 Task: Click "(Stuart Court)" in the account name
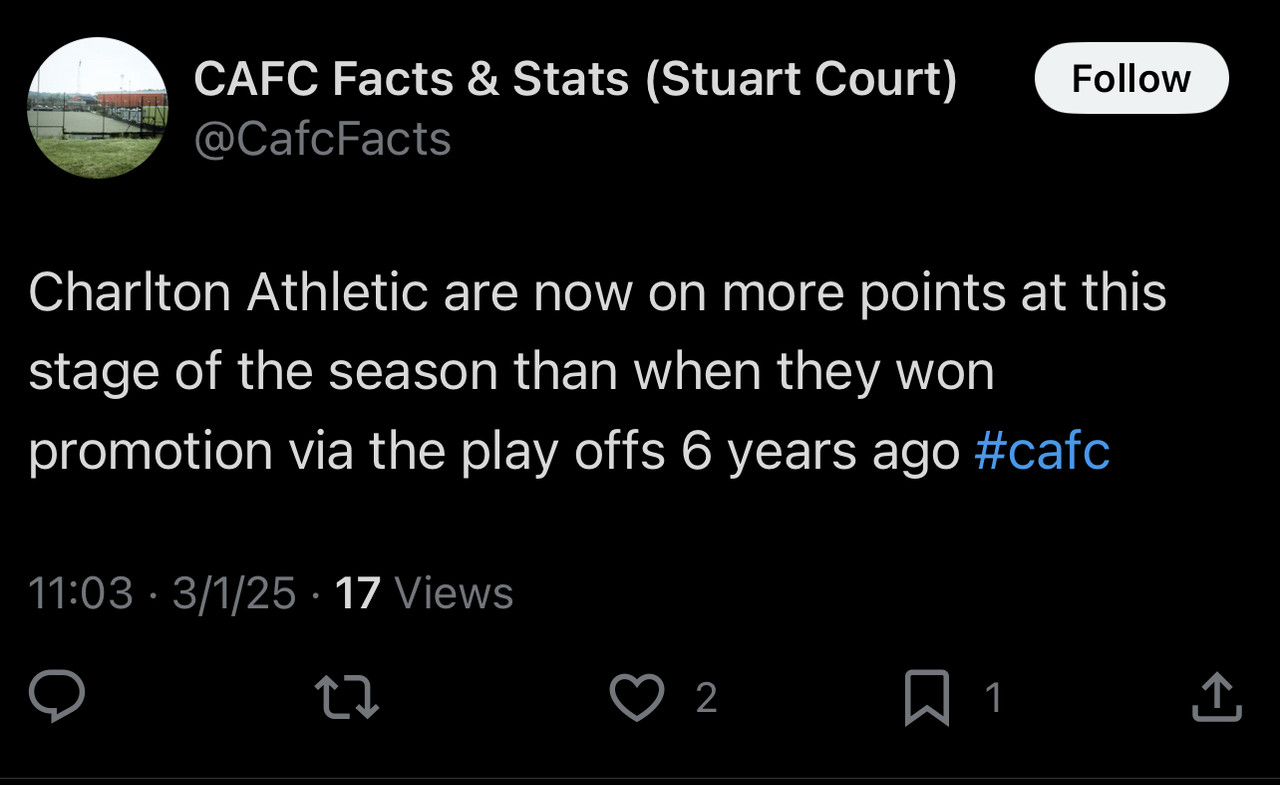[801, 79]
